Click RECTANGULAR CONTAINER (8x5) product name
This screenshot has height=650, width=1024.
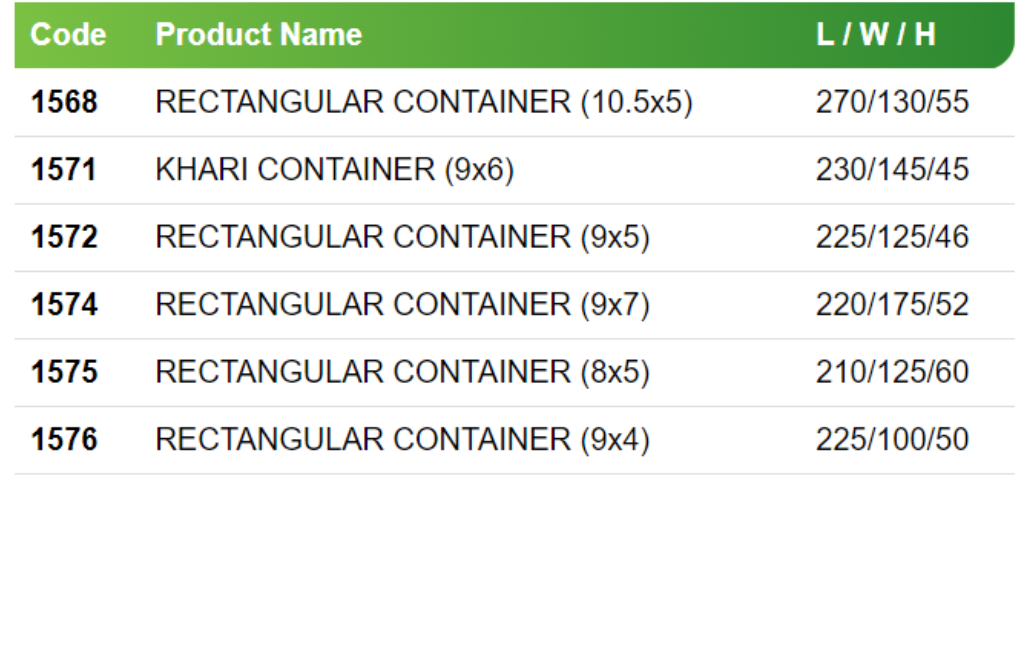402,372
